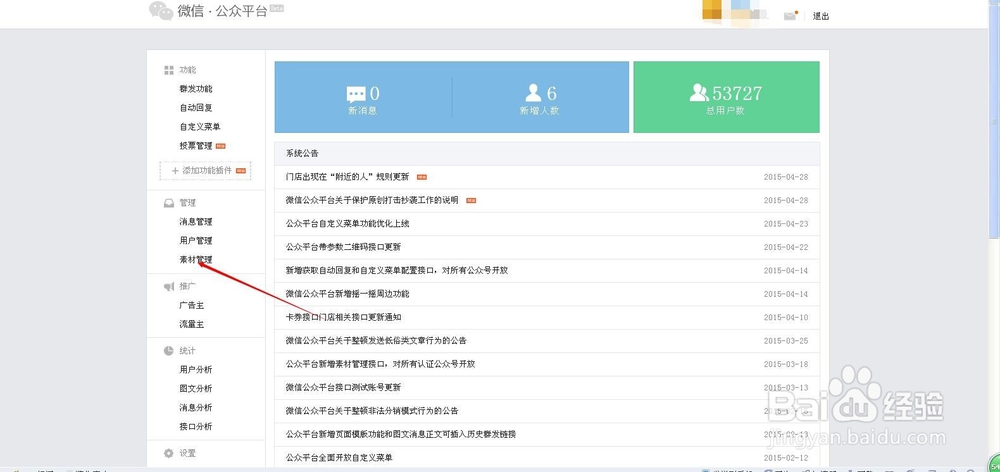Click the 管理 inbox icon
The width and height of the screenshot is (1000, 472).
(169, 203)
